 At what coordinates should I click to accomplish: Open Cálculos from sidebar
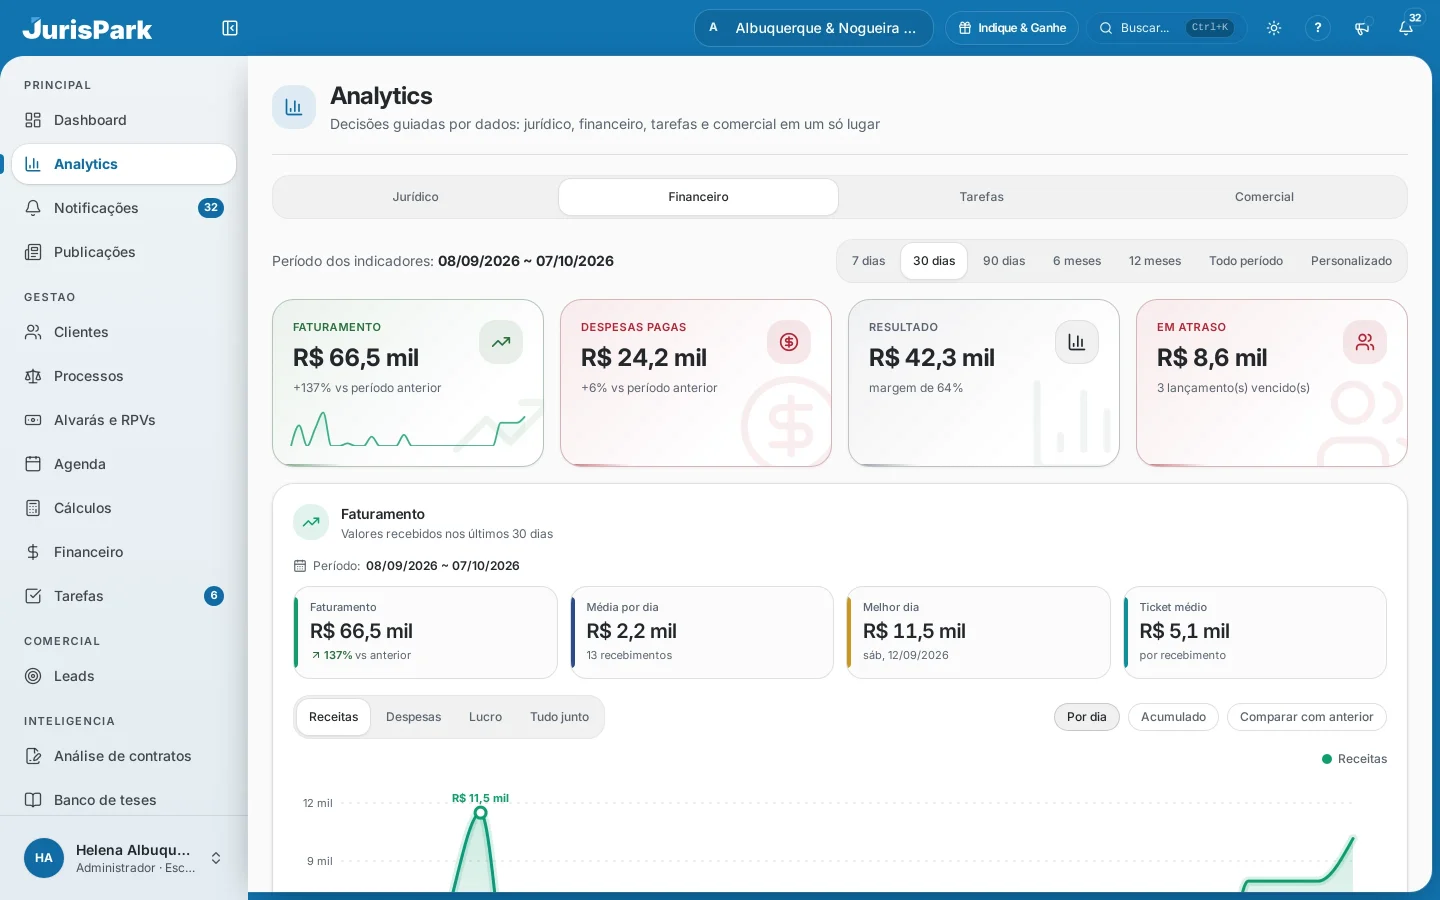(x=124, y=508)
